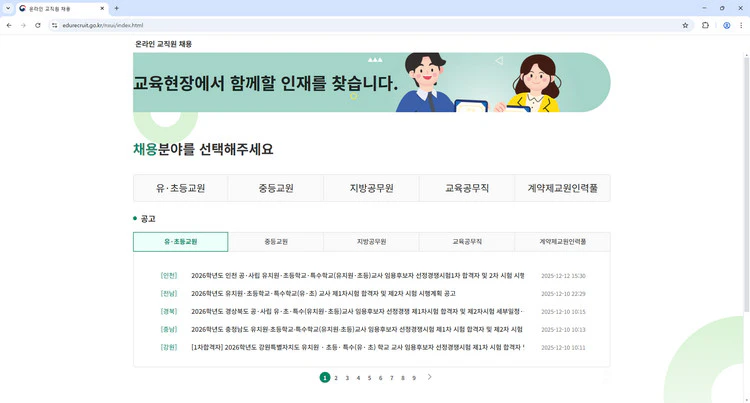This screenshot has height=403, width=750.
Task: Click the page vertical scrollbar
Action: click(x=746, y=184)
